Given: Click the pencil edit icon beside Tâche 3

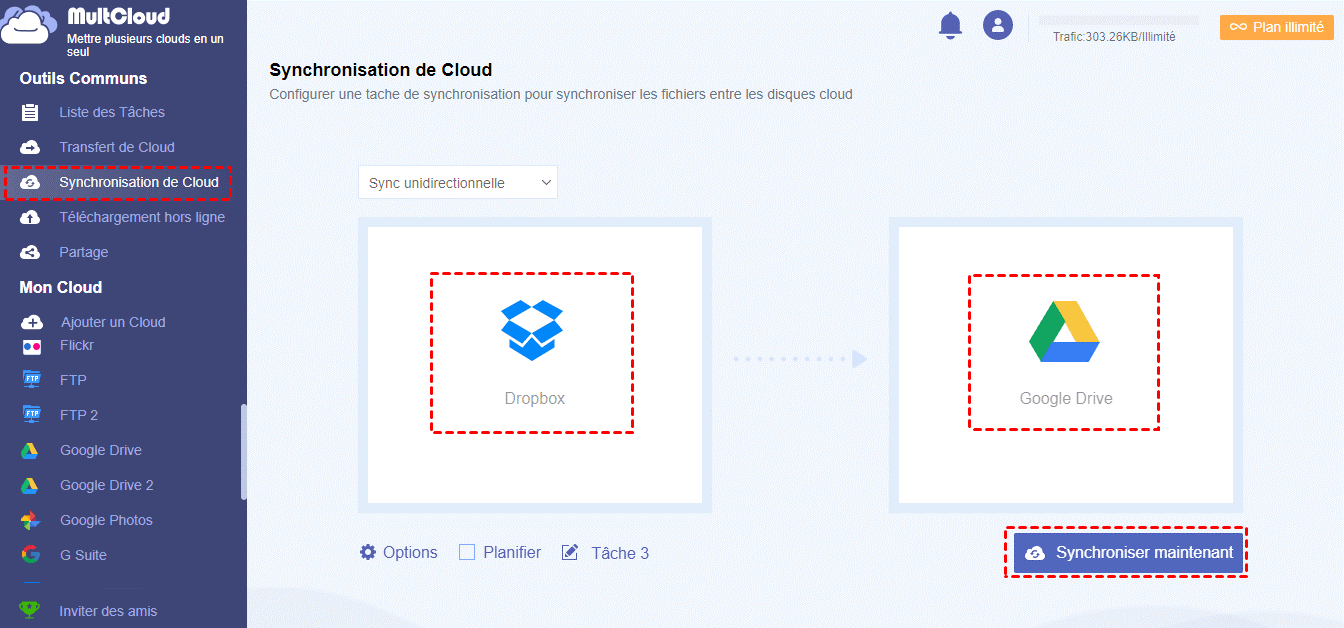Looking at the screenshot, I should point(570,552).
